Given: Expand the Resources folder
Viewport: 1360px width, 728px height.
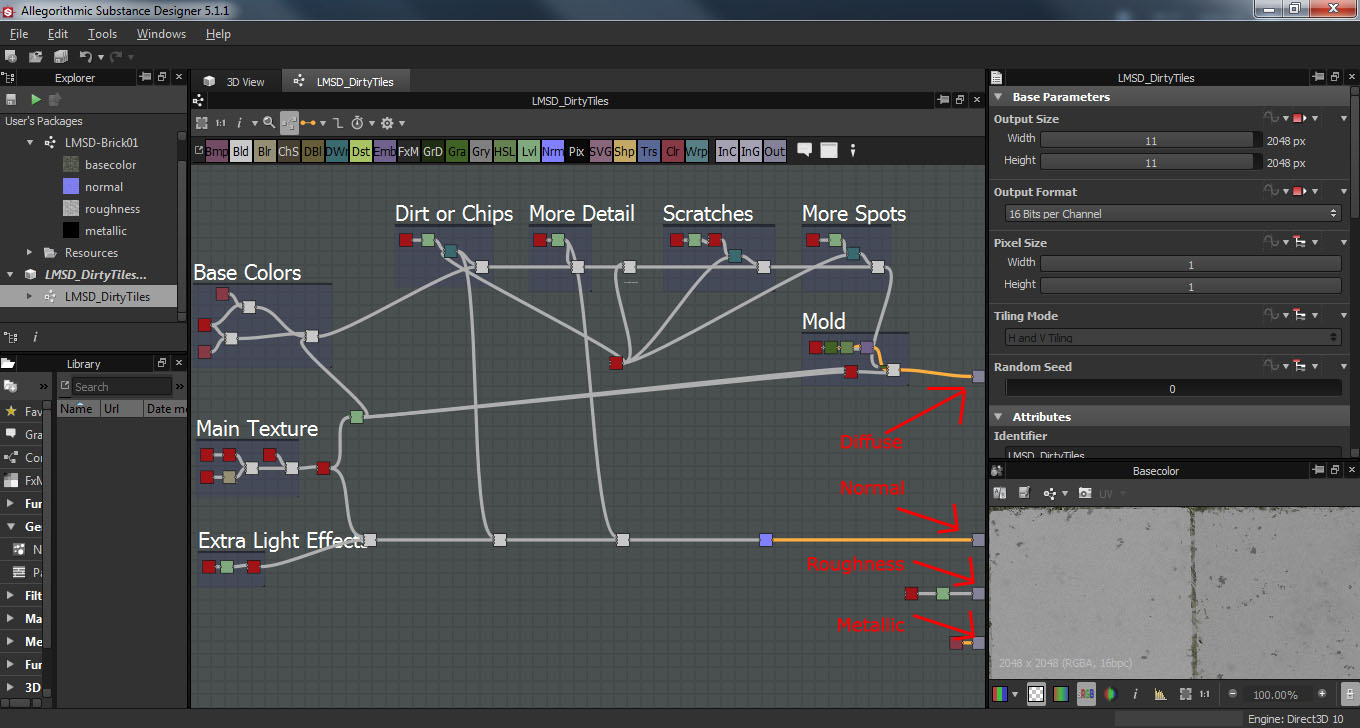Looking at the screenshot, I should pyautogui.click(x=30, y=253).
